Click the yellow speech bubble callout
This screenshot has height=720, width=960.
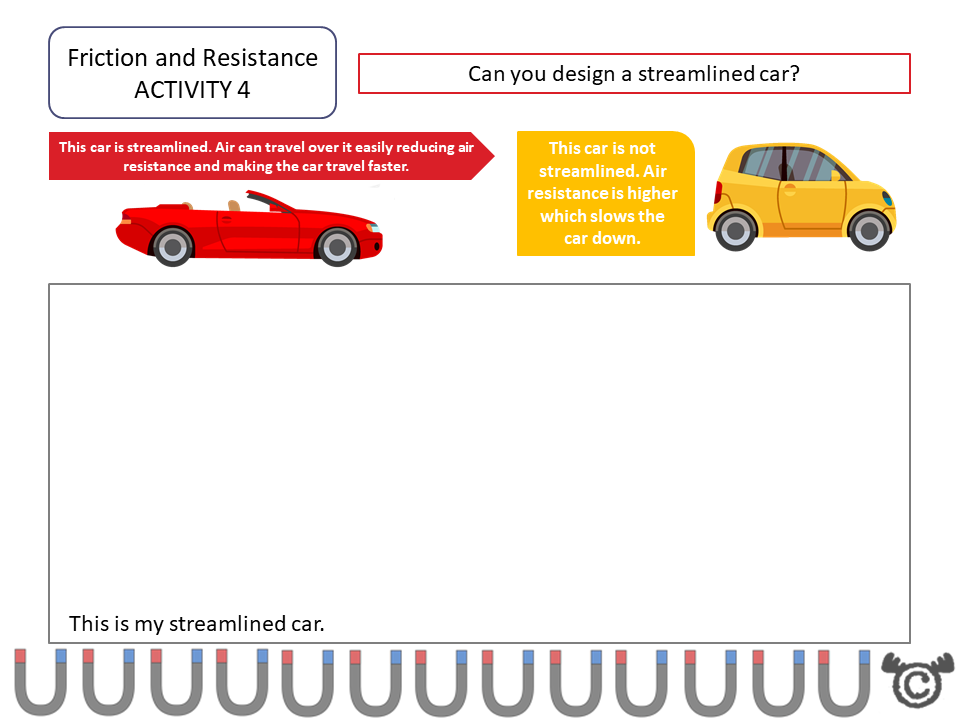pyautogui.click(x=605, y=193)
